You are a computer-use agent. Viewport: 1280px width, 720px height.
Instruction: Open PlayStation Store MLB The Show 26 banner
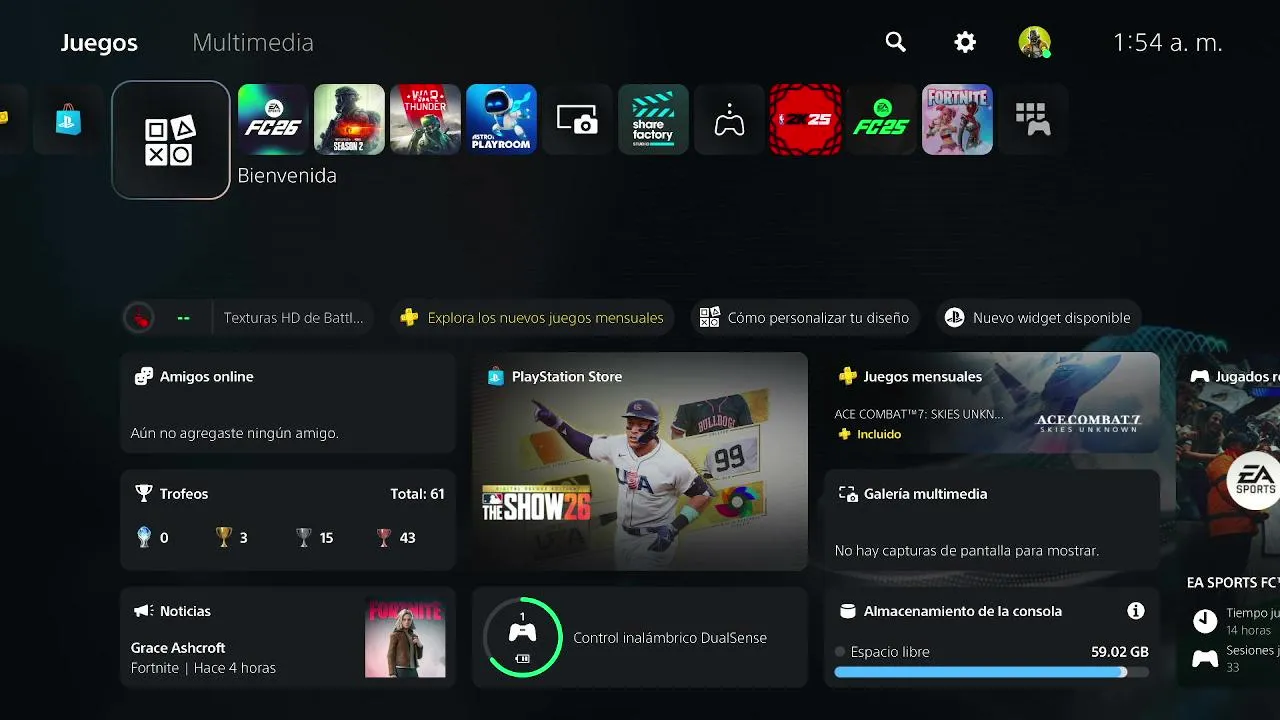pyautogui.click(x=640, y=461)
